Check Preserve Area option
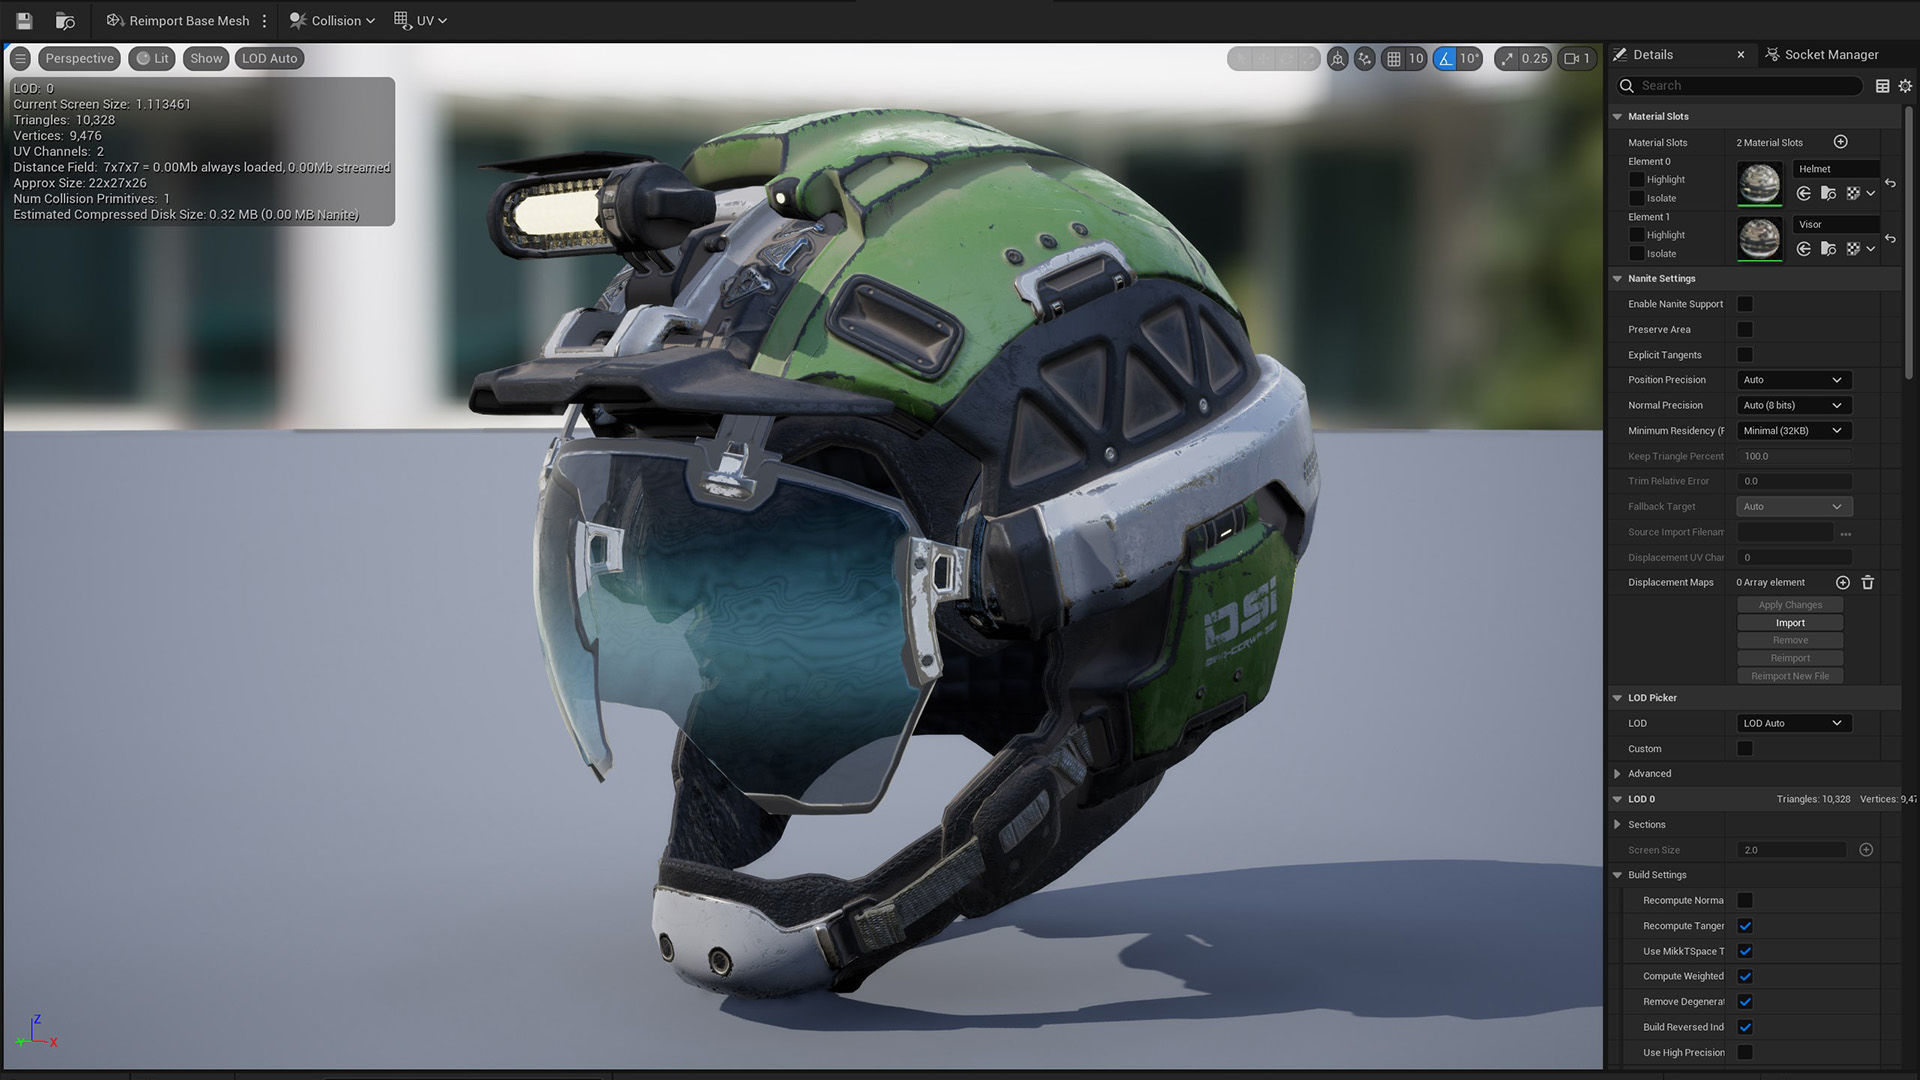Image resolution: width=1920 pixels, height=1080 pixels. point(1745,329)
